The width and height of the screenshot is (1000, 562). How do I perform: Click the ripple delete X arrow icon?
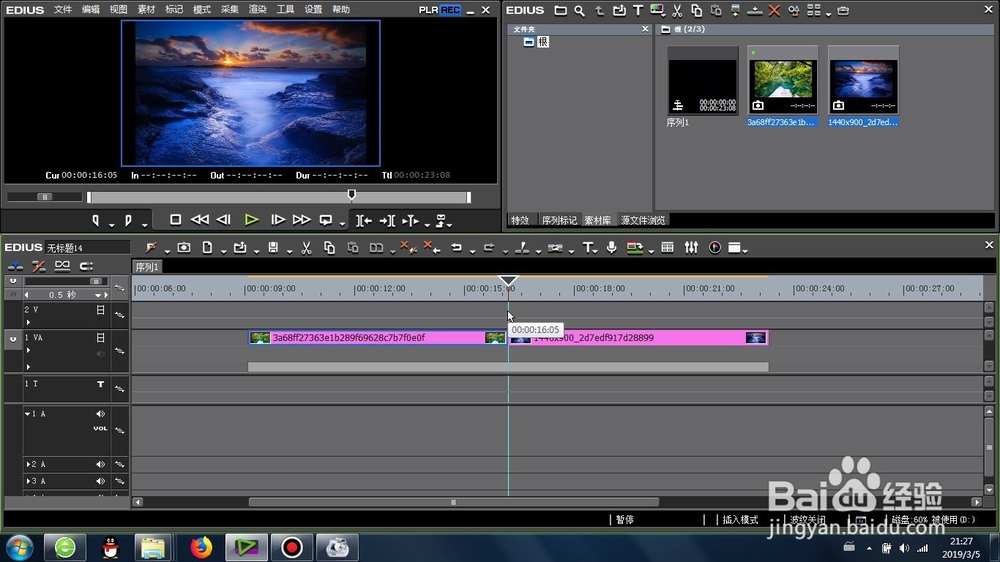pos(432,248)
